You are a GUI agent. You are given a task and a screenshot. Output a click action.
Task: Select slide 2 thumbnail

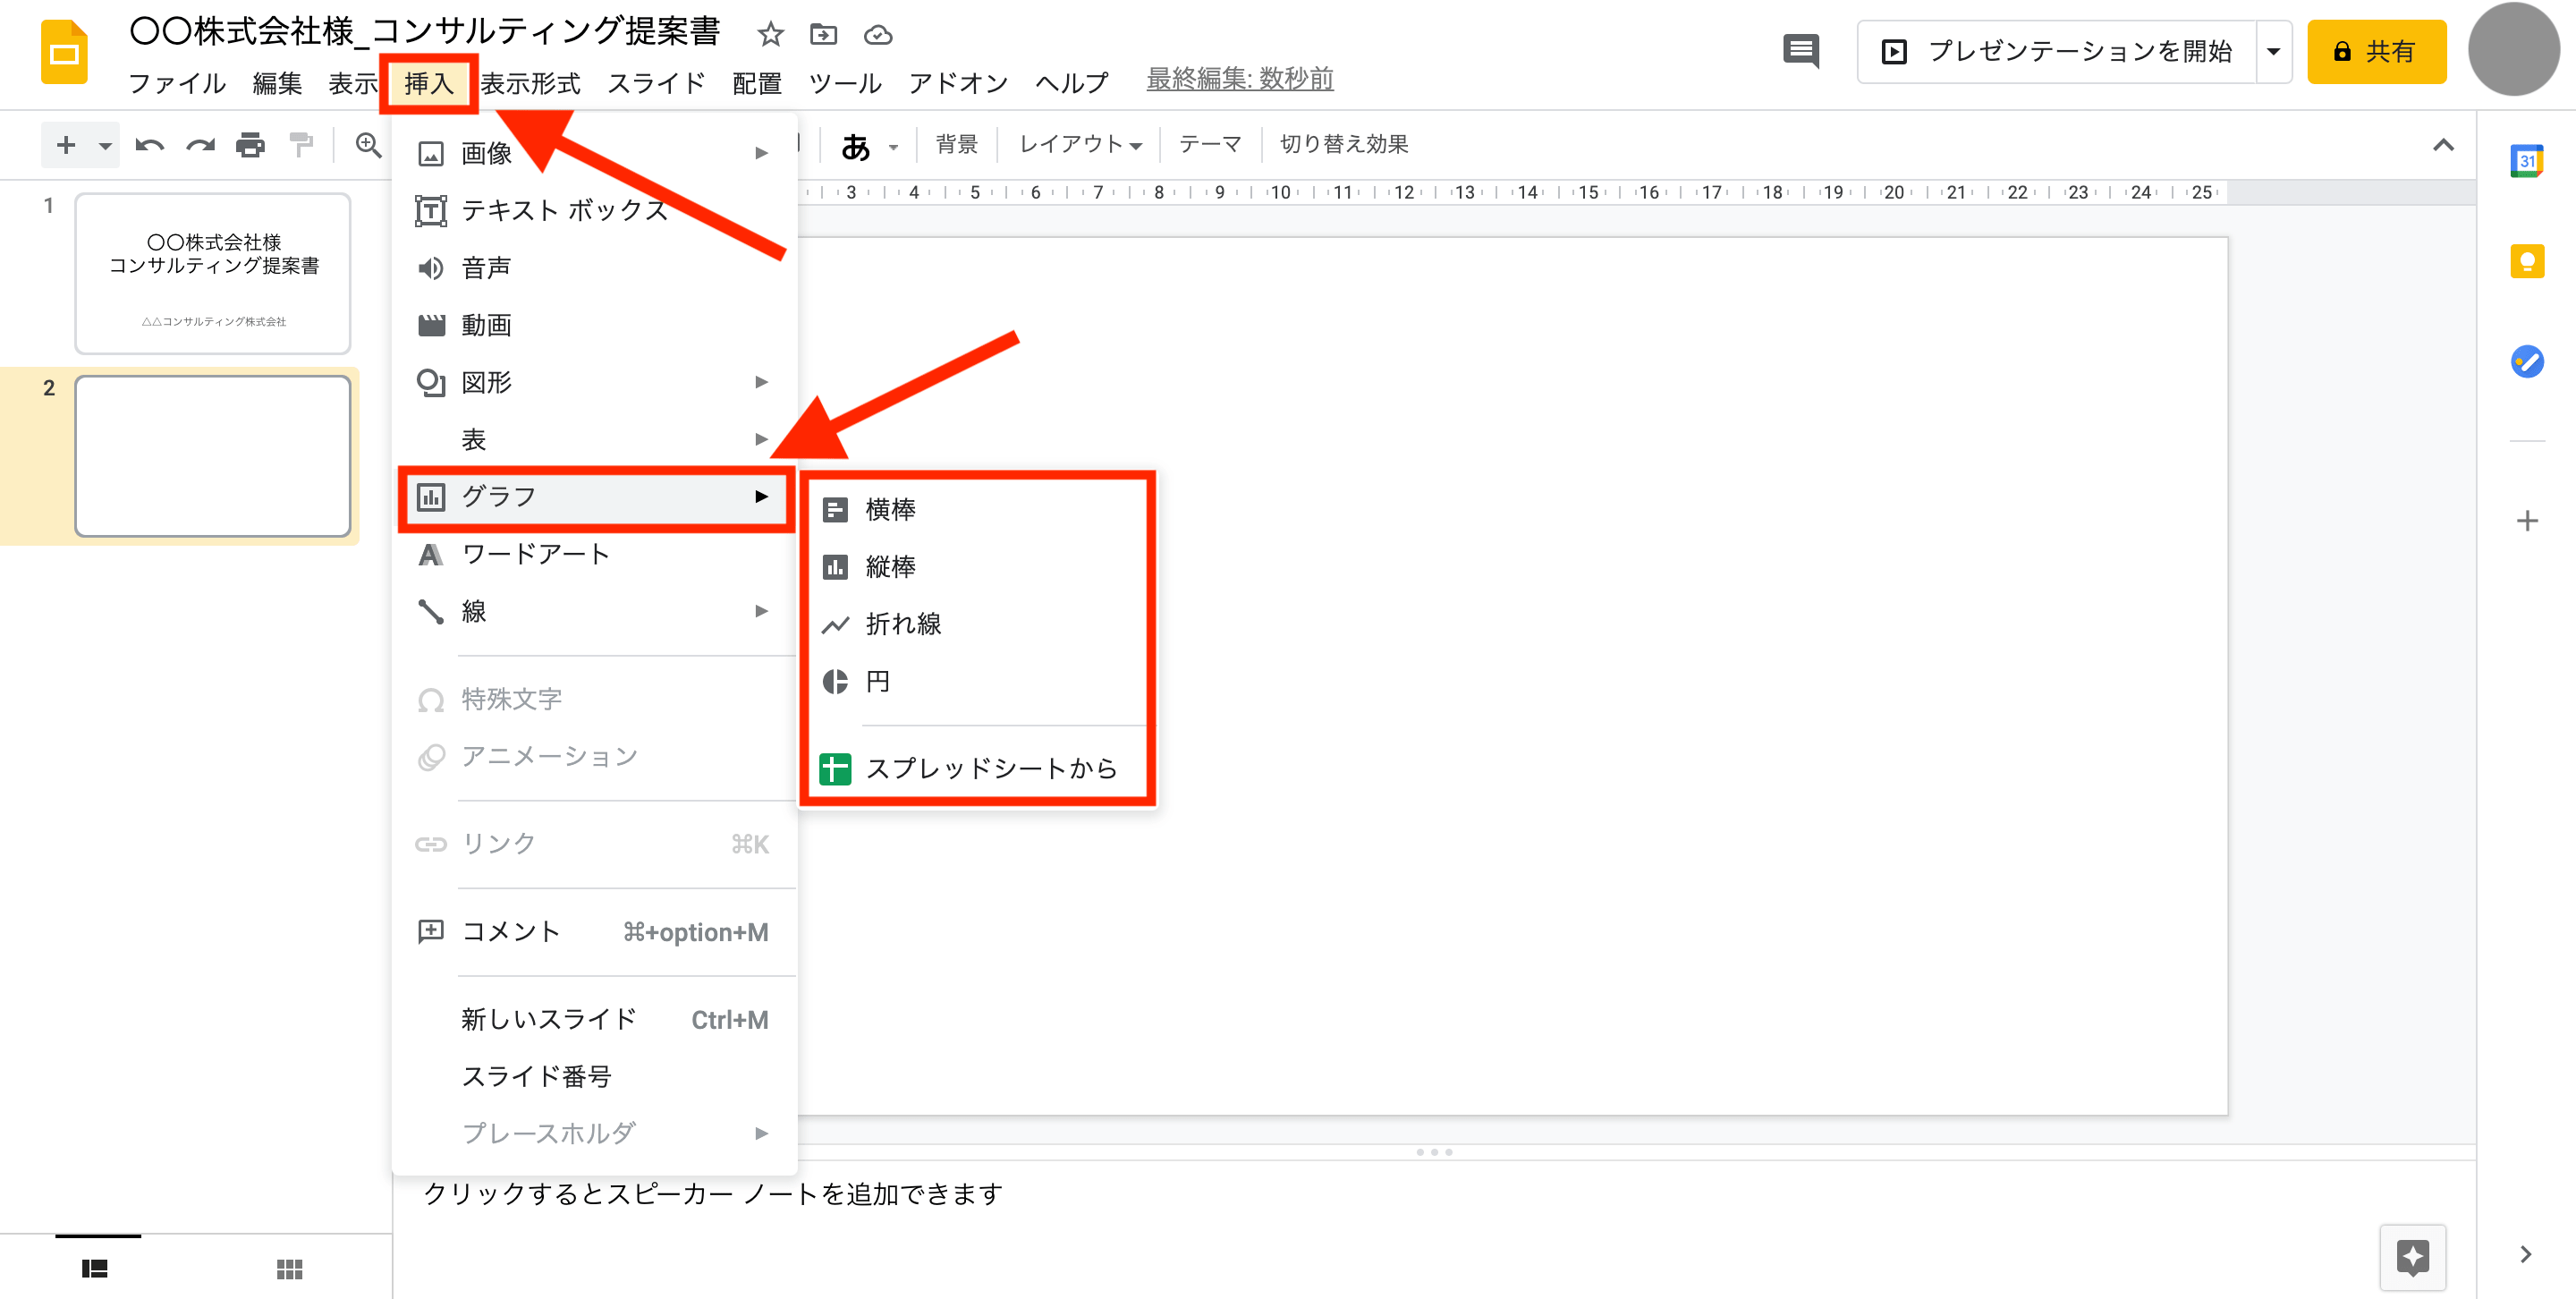point(213,456)
